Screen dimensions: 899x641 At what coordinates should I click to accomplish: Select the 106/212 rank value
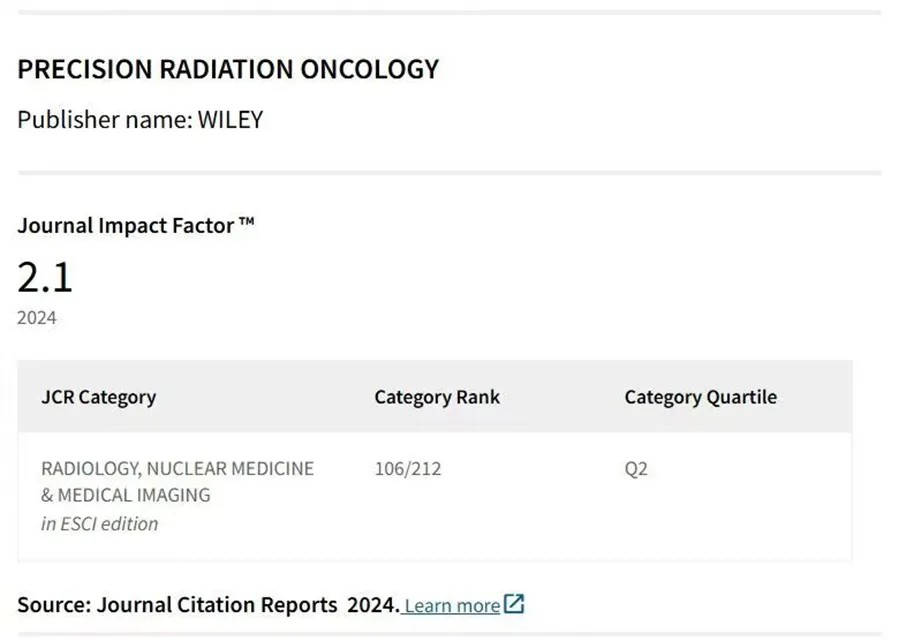(x=408, y=469)
